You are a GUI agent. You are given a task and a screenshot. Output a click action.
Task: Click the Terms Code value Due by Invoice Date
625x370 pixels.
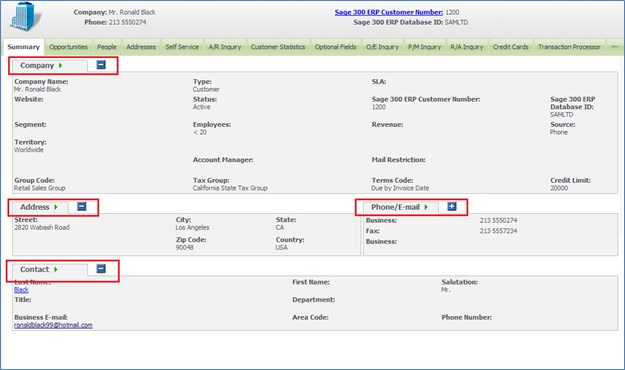[x=400, y=188]
